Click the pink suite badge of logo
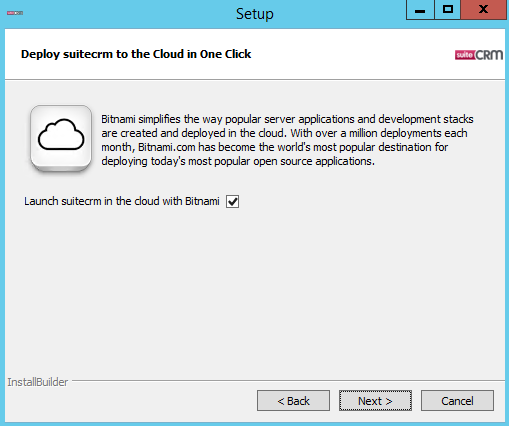Viewport: 509px width, 426px height. tap(464, 55)
